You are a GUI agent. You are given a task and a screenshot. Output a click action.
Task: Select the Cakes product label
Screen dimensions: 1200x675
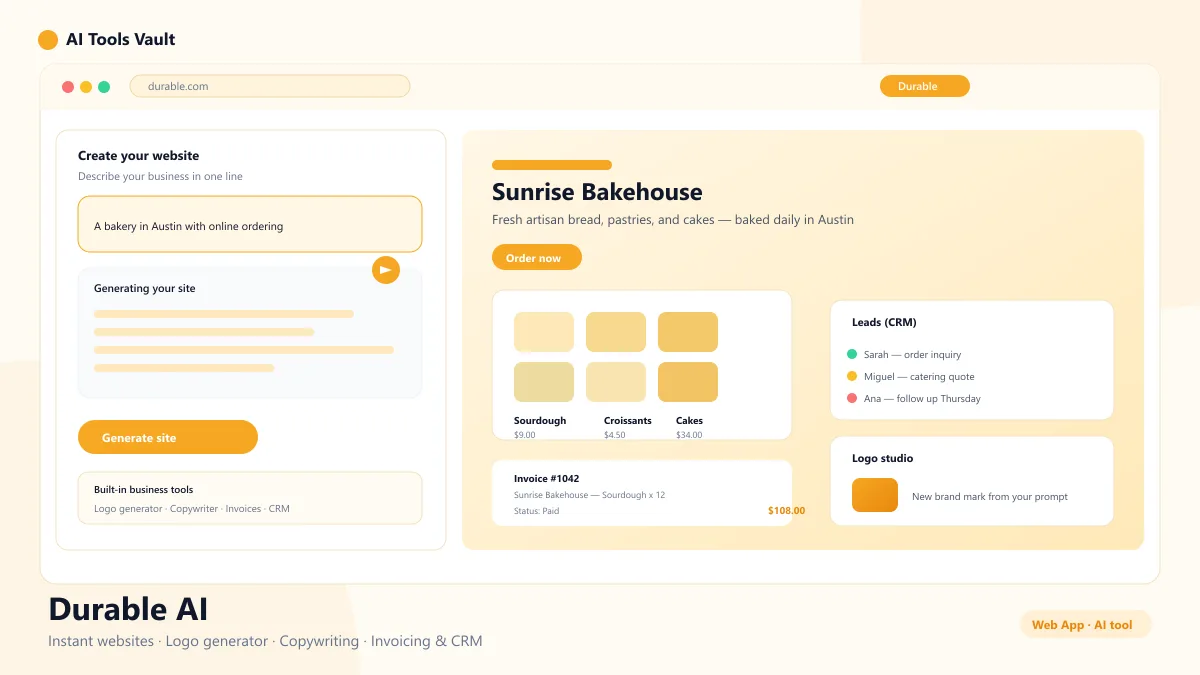(689, 421)
